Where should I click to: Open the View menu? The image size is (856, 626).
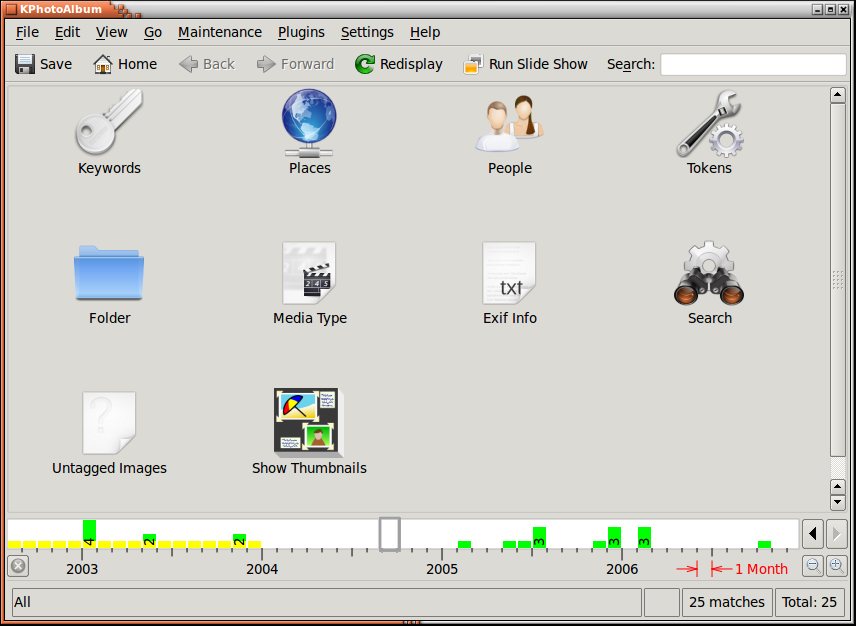(111, 32)
